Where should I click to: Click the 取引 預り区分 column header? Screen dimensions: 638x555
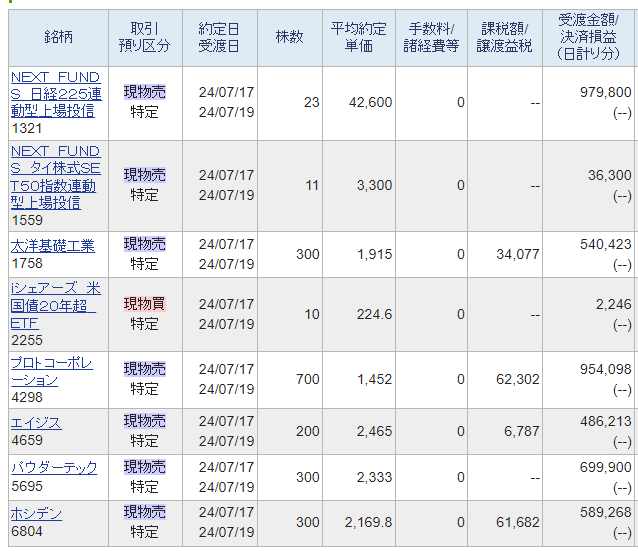[145, 37]
